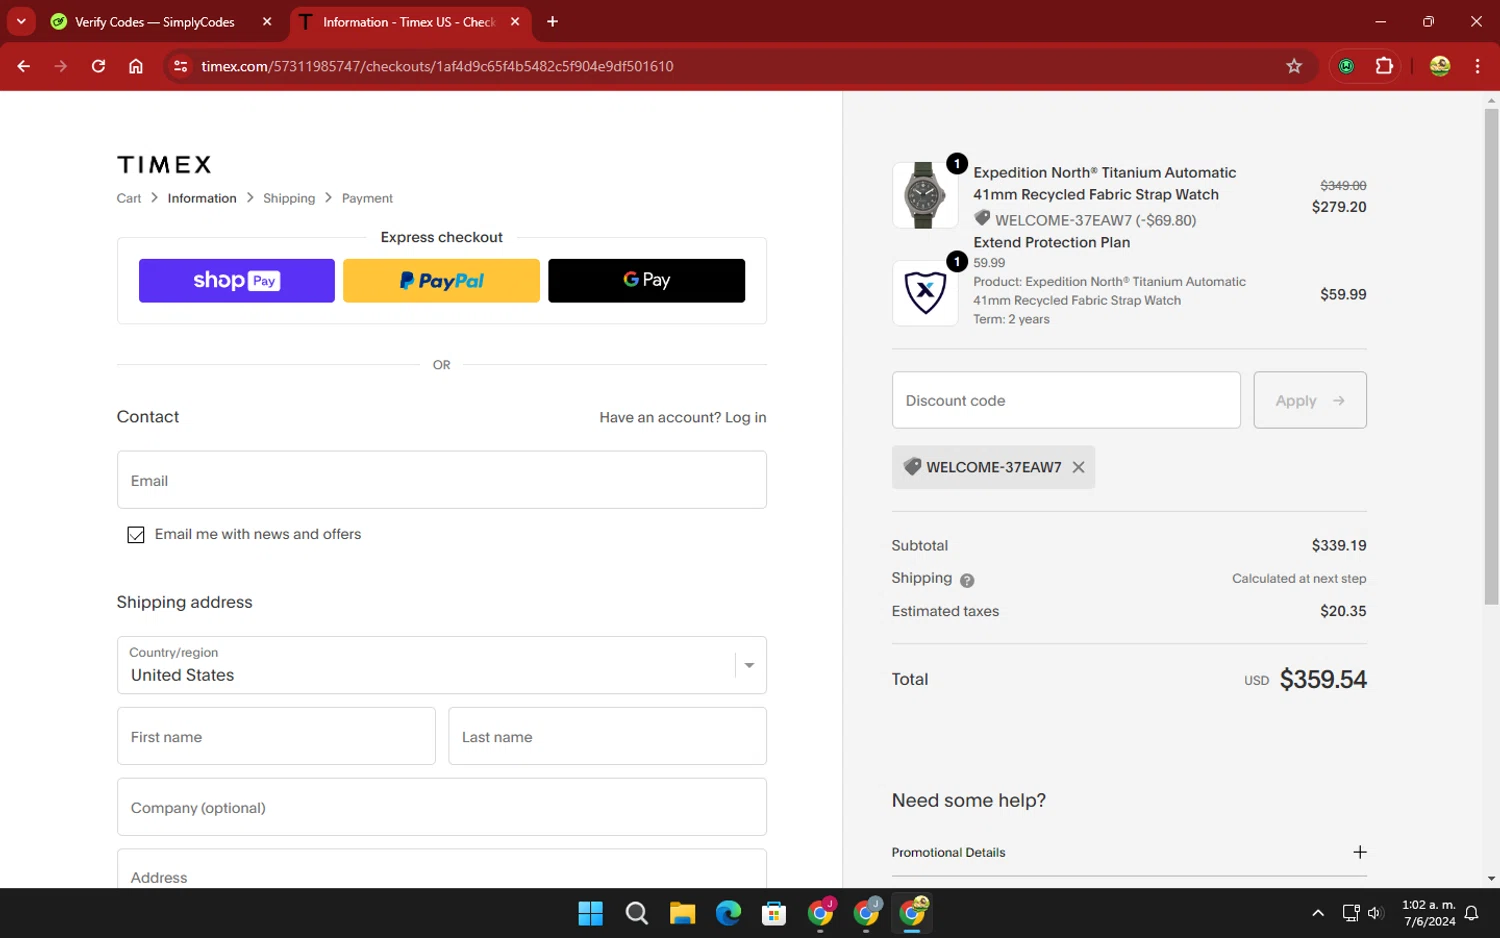Check out with Shop Pay
This screenshot has width=1500, height=938.
click(x=237, y=281)
